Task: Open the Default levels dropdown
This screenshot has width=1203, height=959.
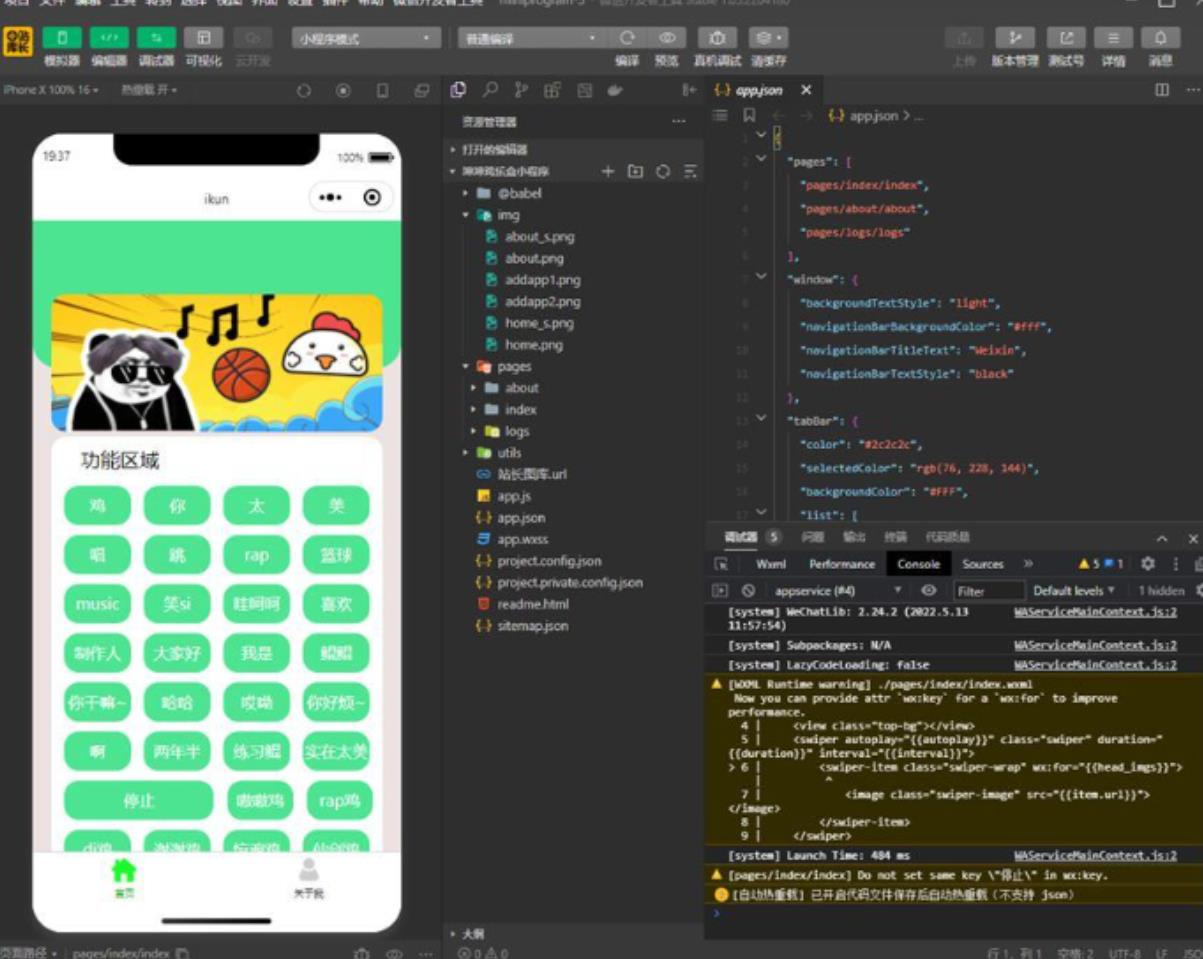Action: [x=1074, y=591]
